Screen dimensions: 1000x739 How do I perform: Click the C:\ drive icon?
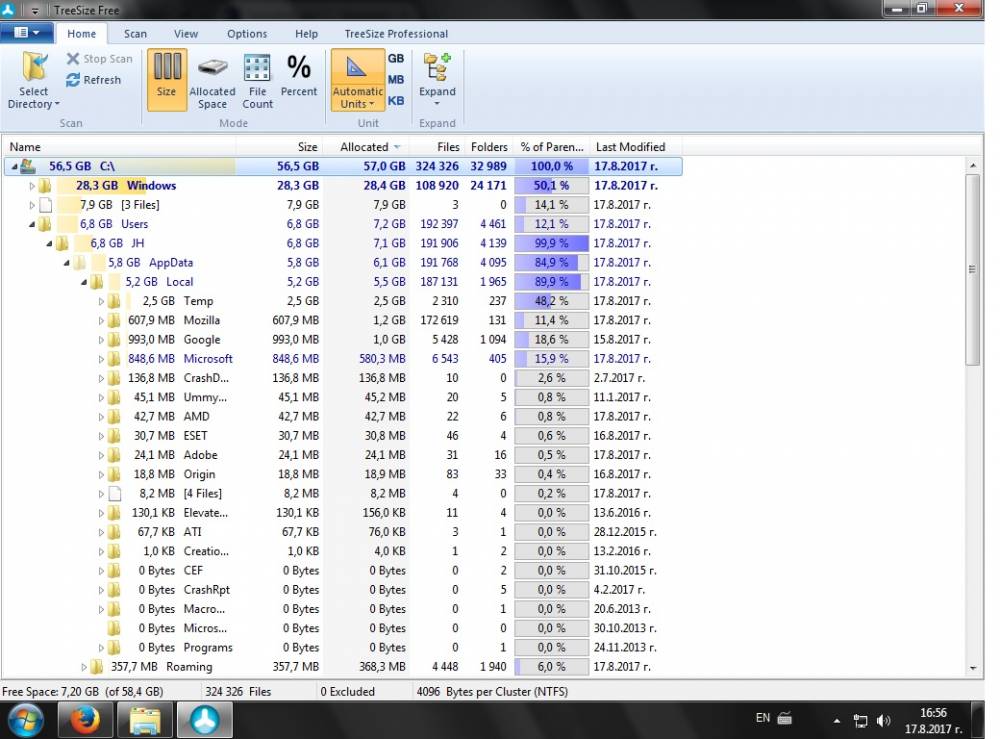click(x=27, y=166)
